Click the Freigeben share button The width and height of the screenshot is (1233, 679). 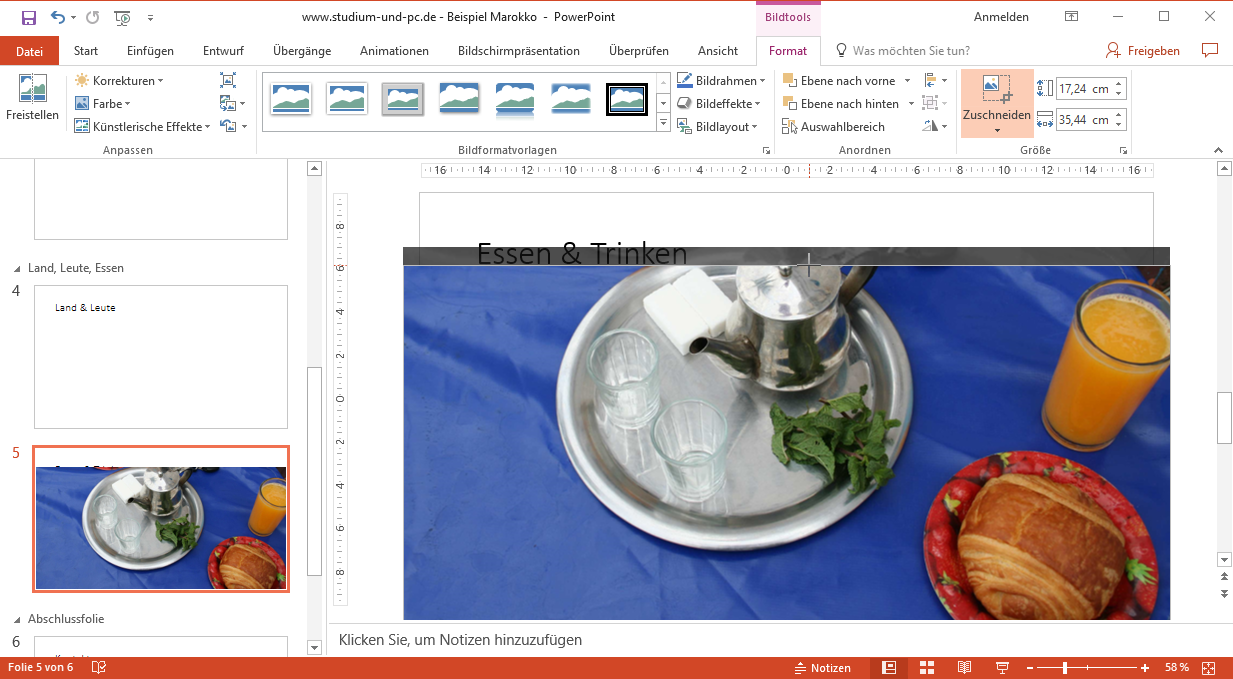point(1143,51)
